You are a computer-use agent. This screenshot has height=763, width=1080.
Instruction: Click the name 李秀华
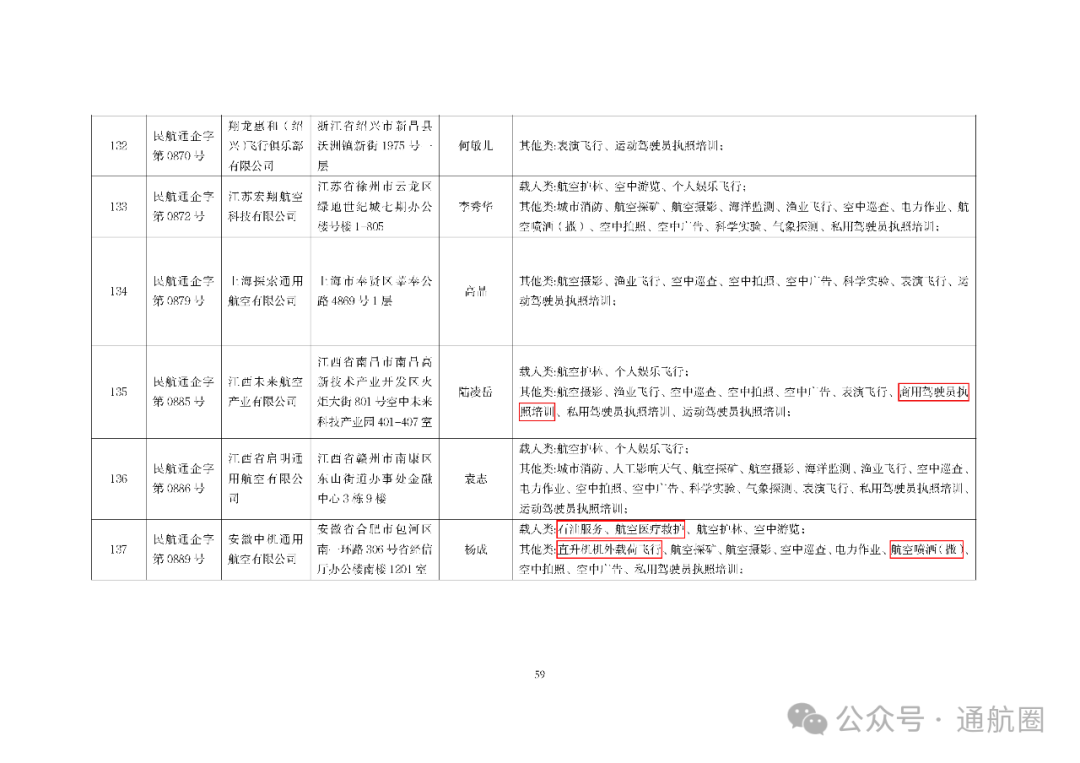[x=476, y=207]
